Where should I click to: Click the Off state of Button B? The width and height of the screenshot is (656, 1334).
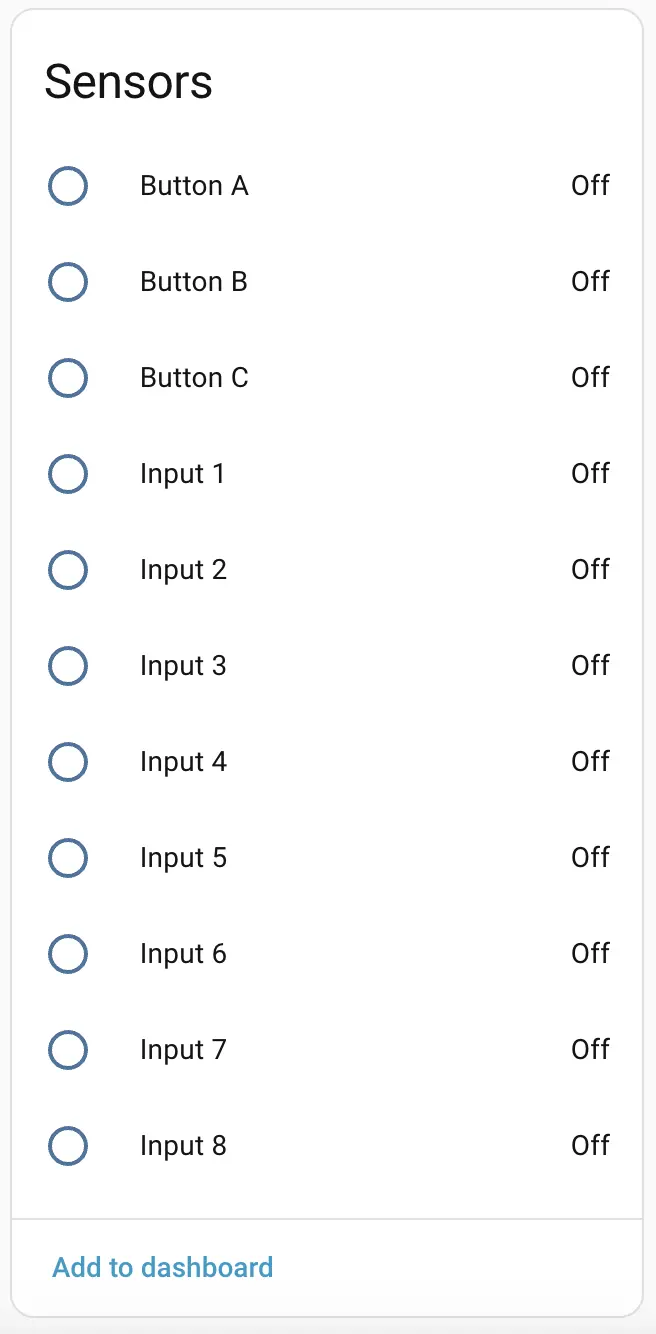coord(590,282)
